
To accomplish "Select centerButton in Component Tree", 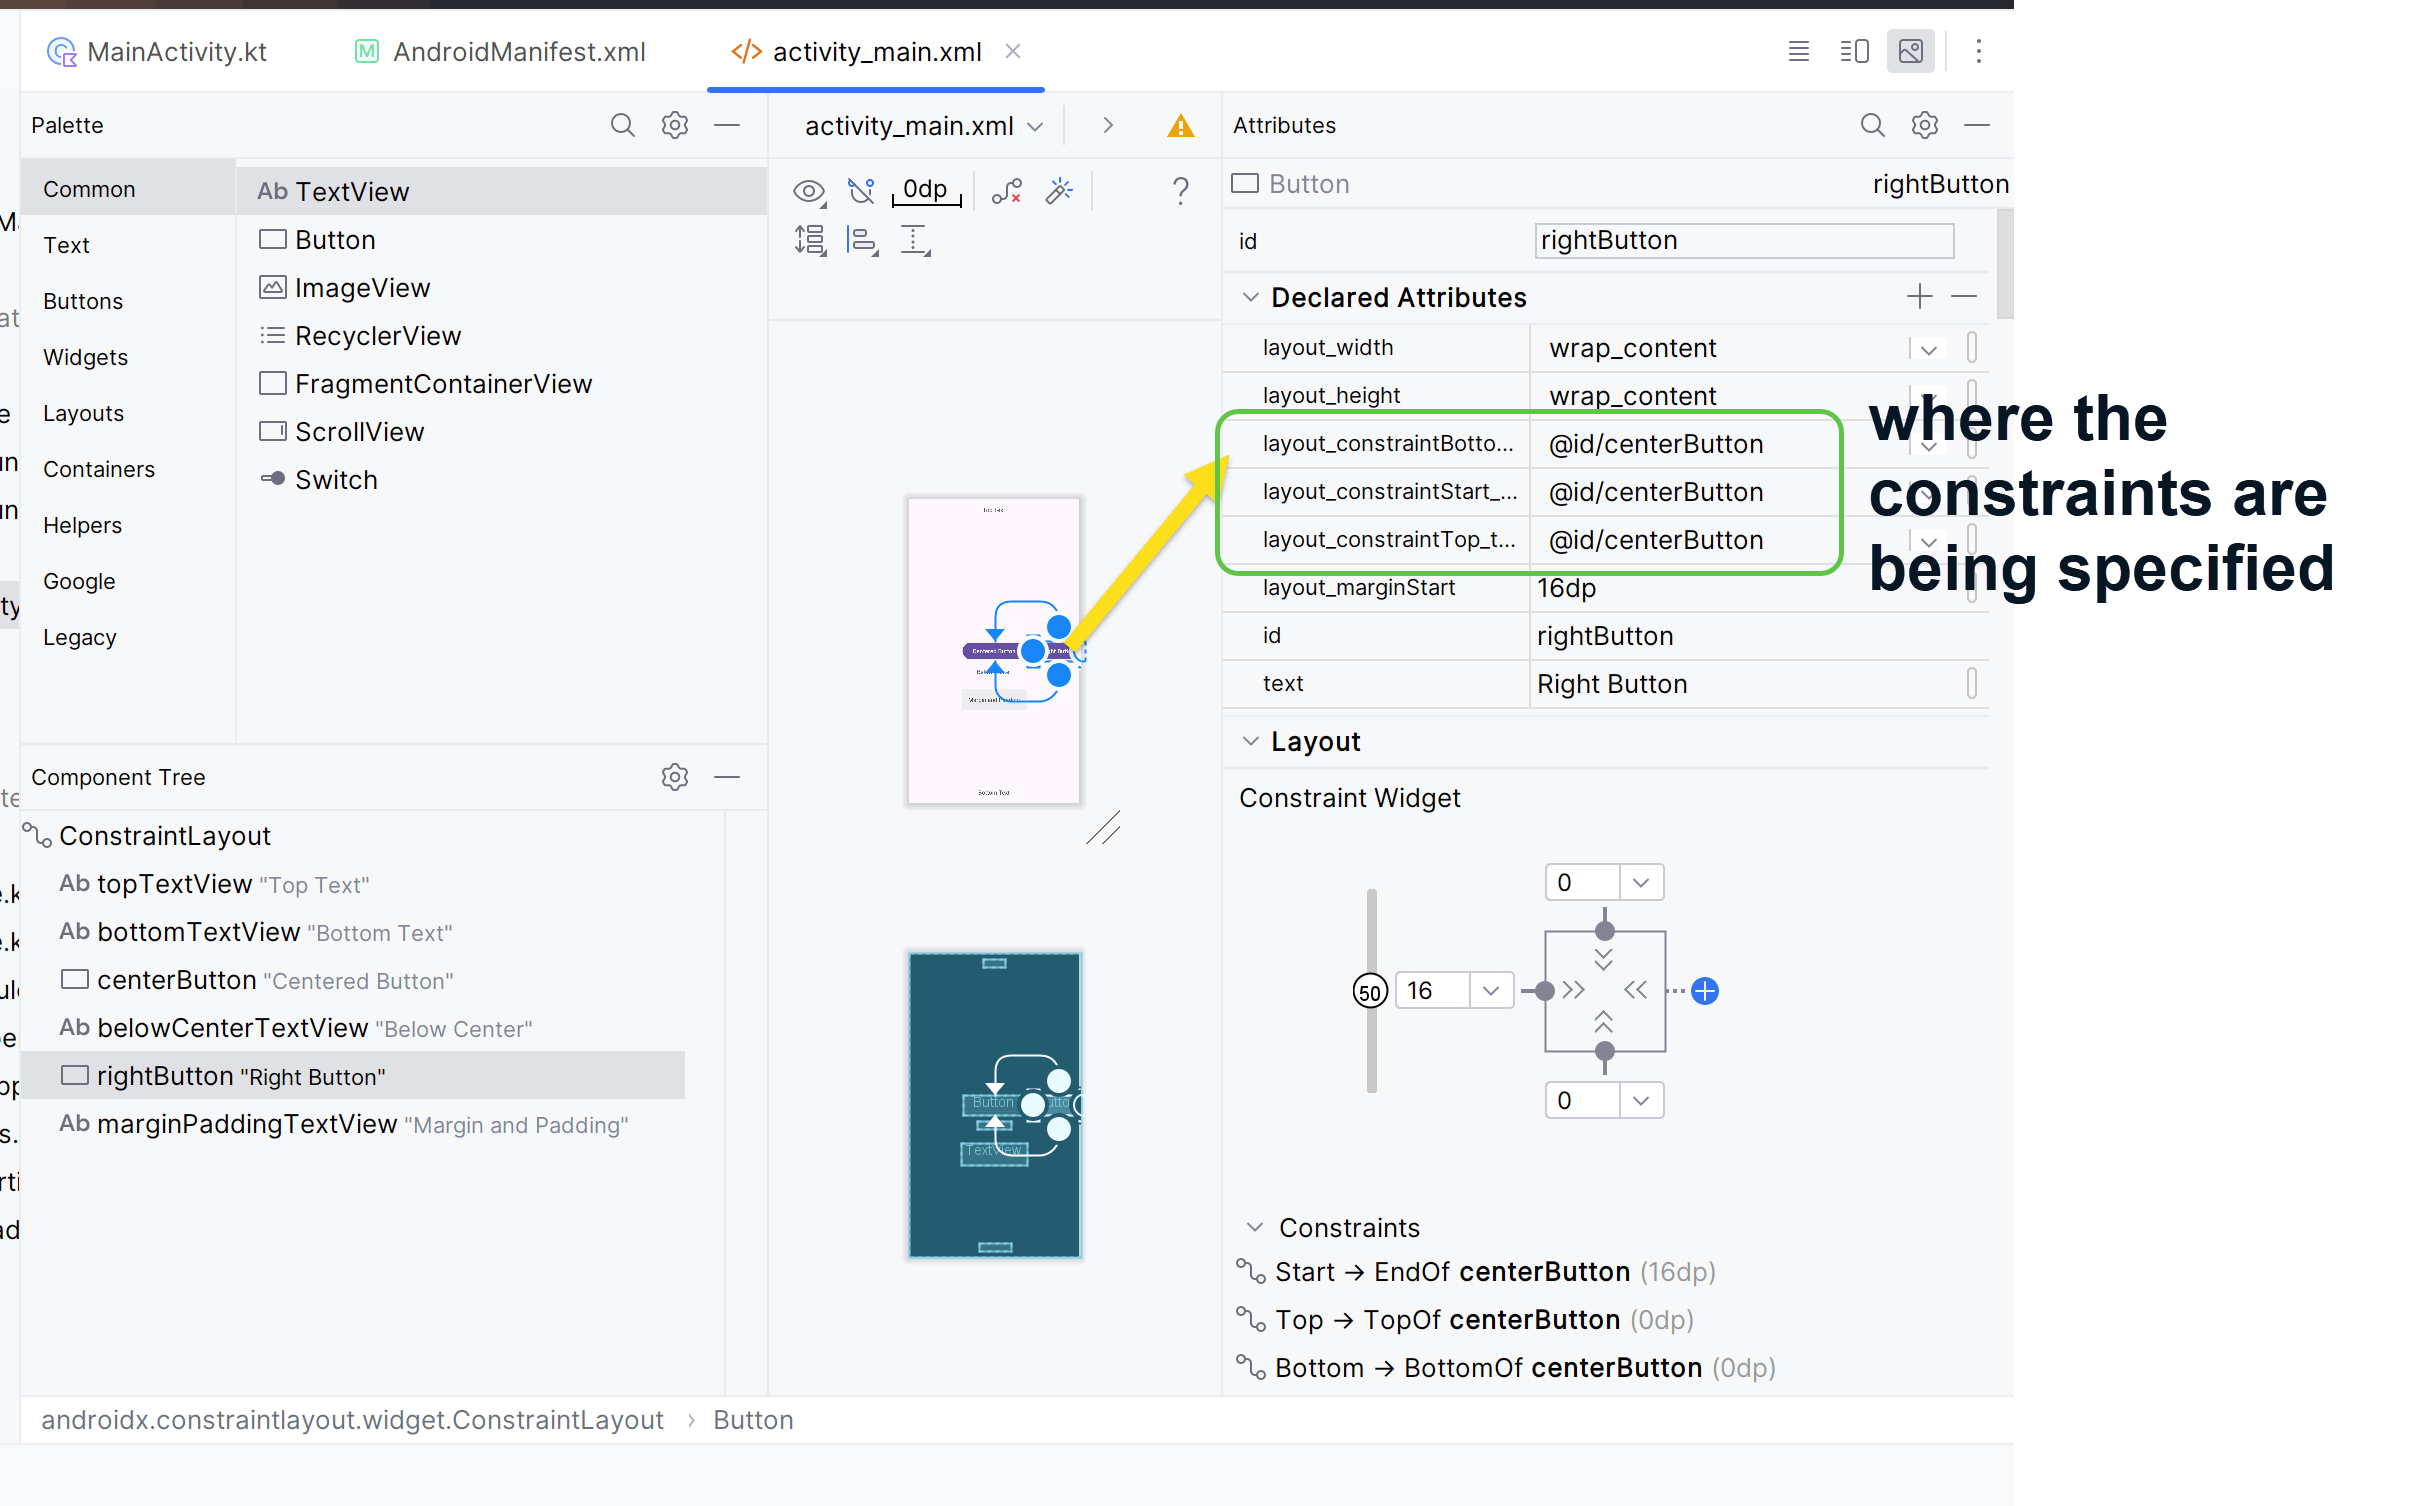I will pyautogui.click(x=353, y=980).
